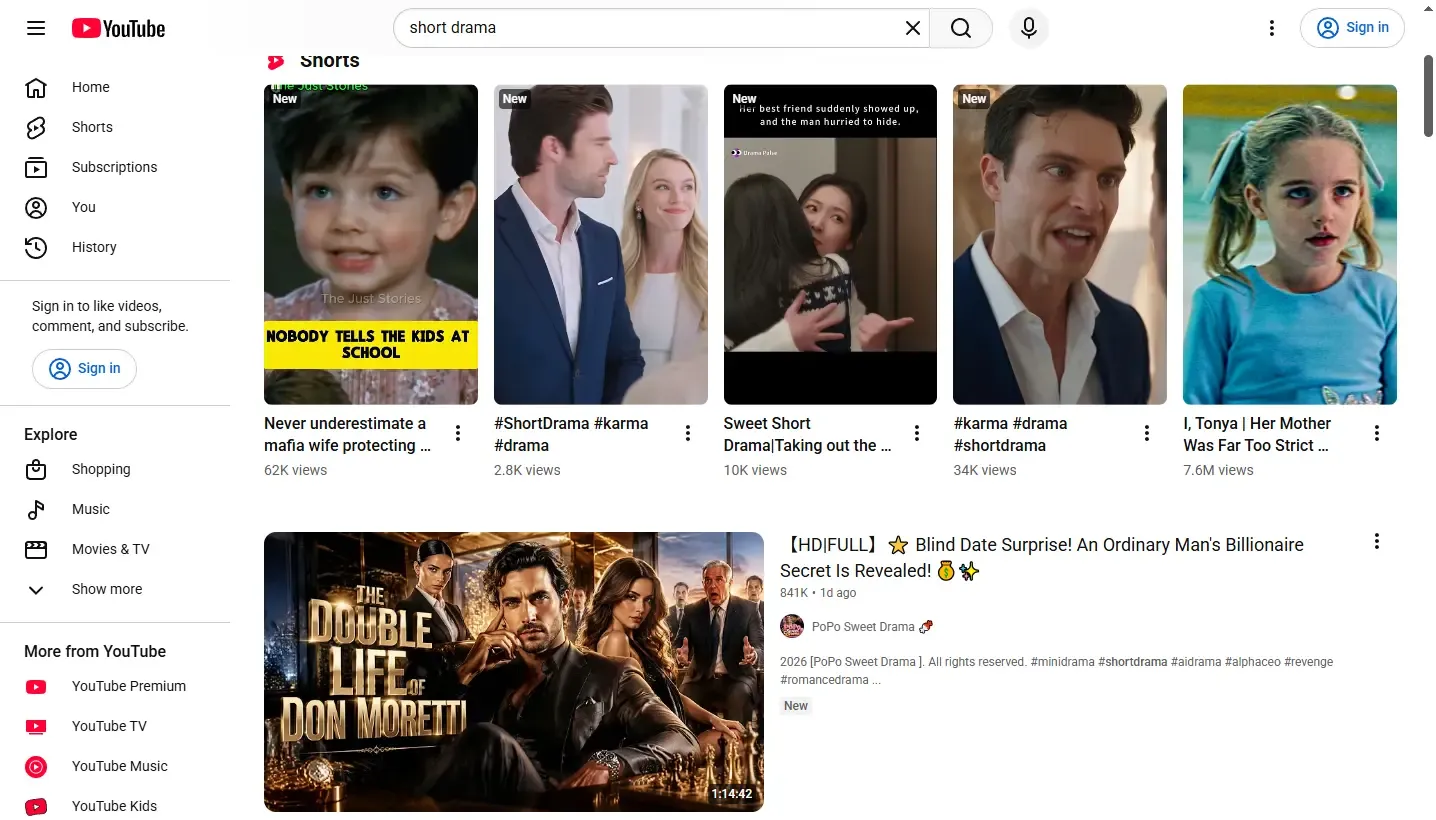Screen dimensions: 1436x820
Task: Click the You profile icon in the sidebar
Action: (x=36, y=207)
